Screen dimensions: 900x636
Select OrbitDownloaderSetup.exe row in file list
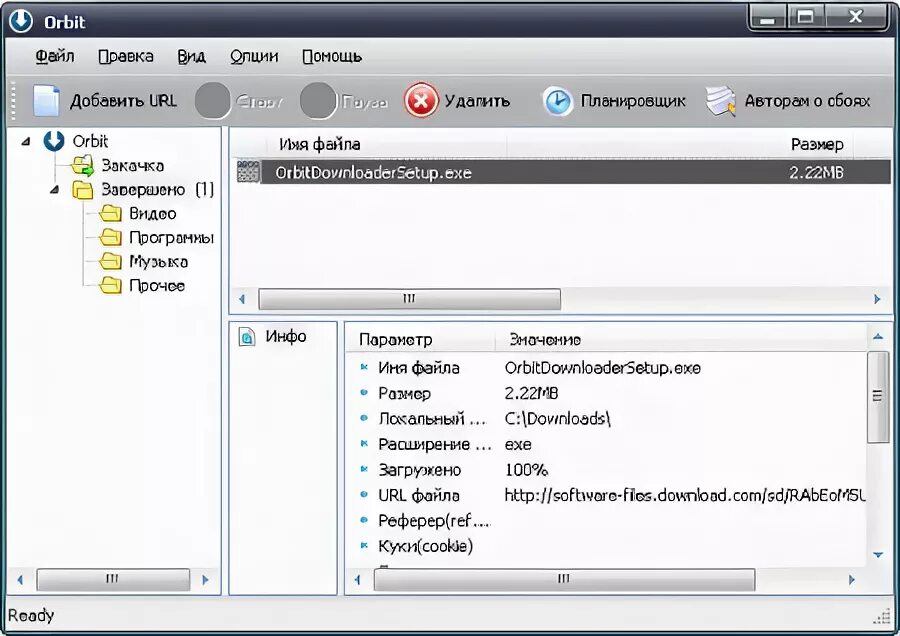562,172
